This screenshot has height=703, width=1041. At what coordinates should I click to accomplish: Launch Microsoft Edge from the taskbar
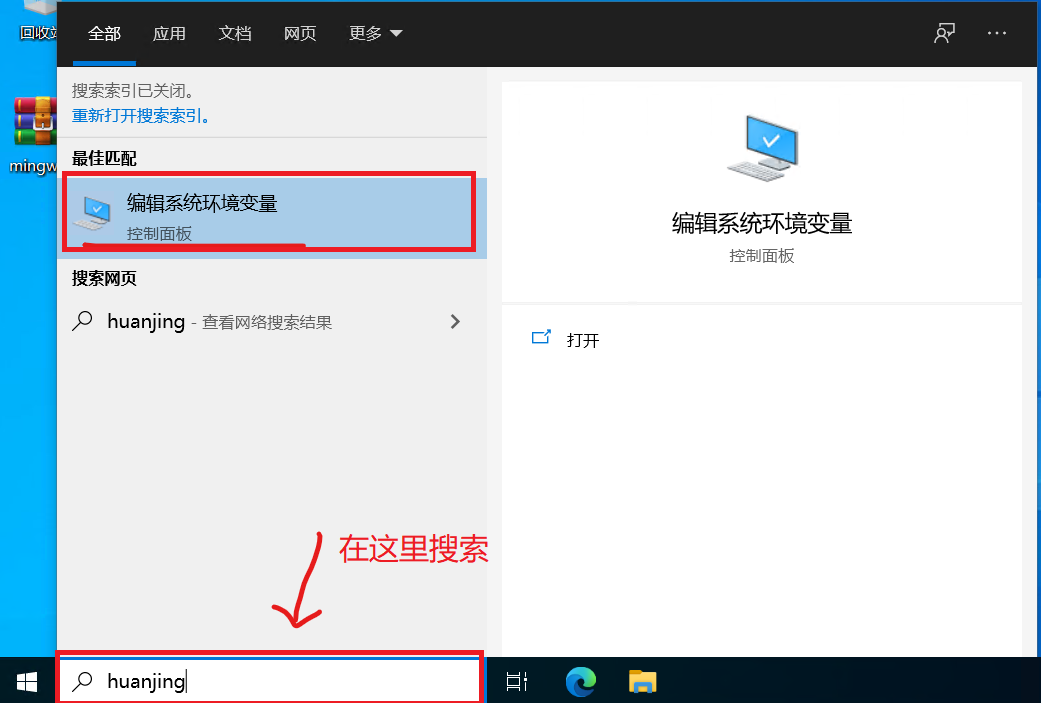point(580,681)
